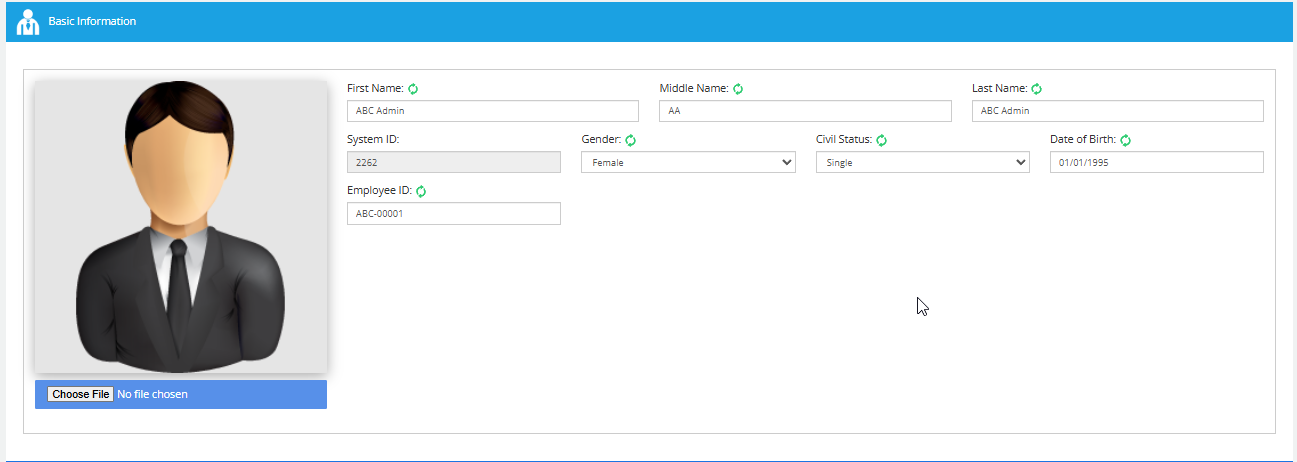
Task: Focus the Middle Name field containing AA
Action: (x=805, y=111)
